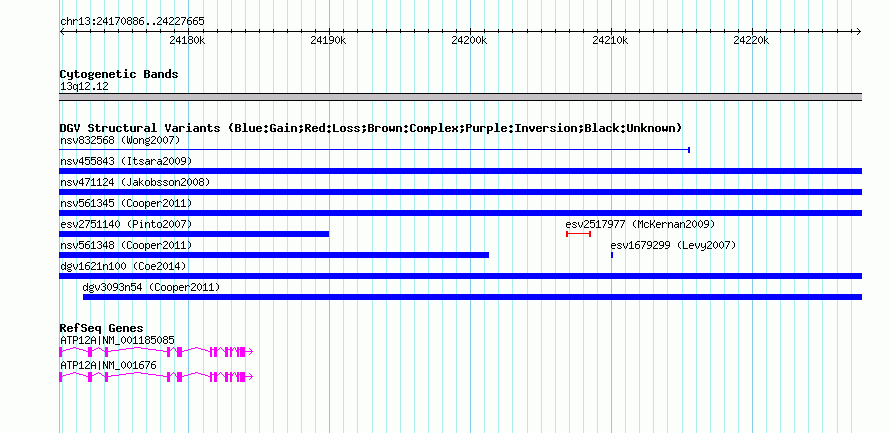Click the blue bar under nsv455843
Viewport: 890px width, 433px height.
[x=460, y=171]
